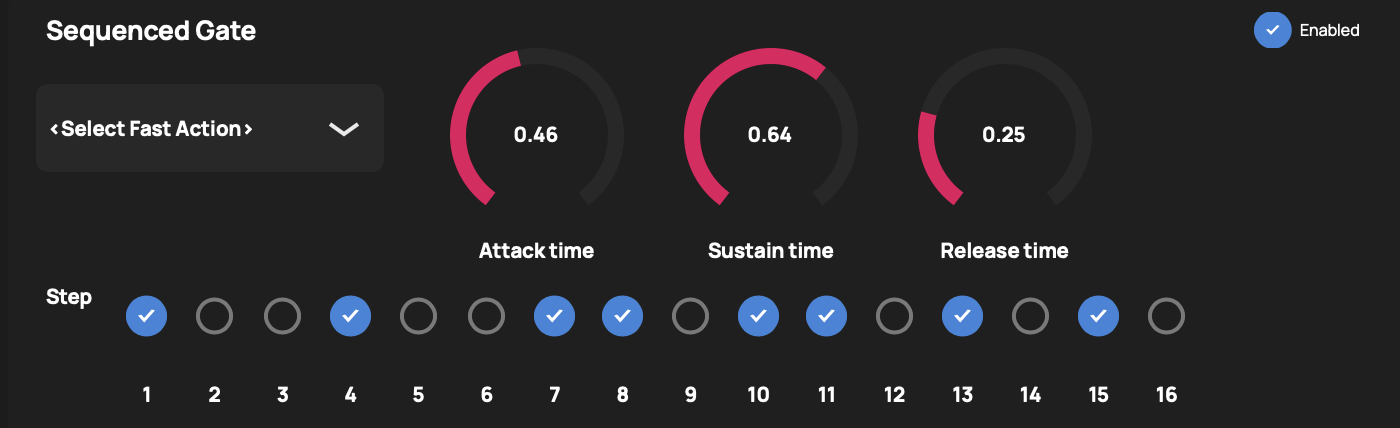Screen dimensions: 1400x428
Task: Disable step 15 in the sequence
Action: coord(1098,317)
